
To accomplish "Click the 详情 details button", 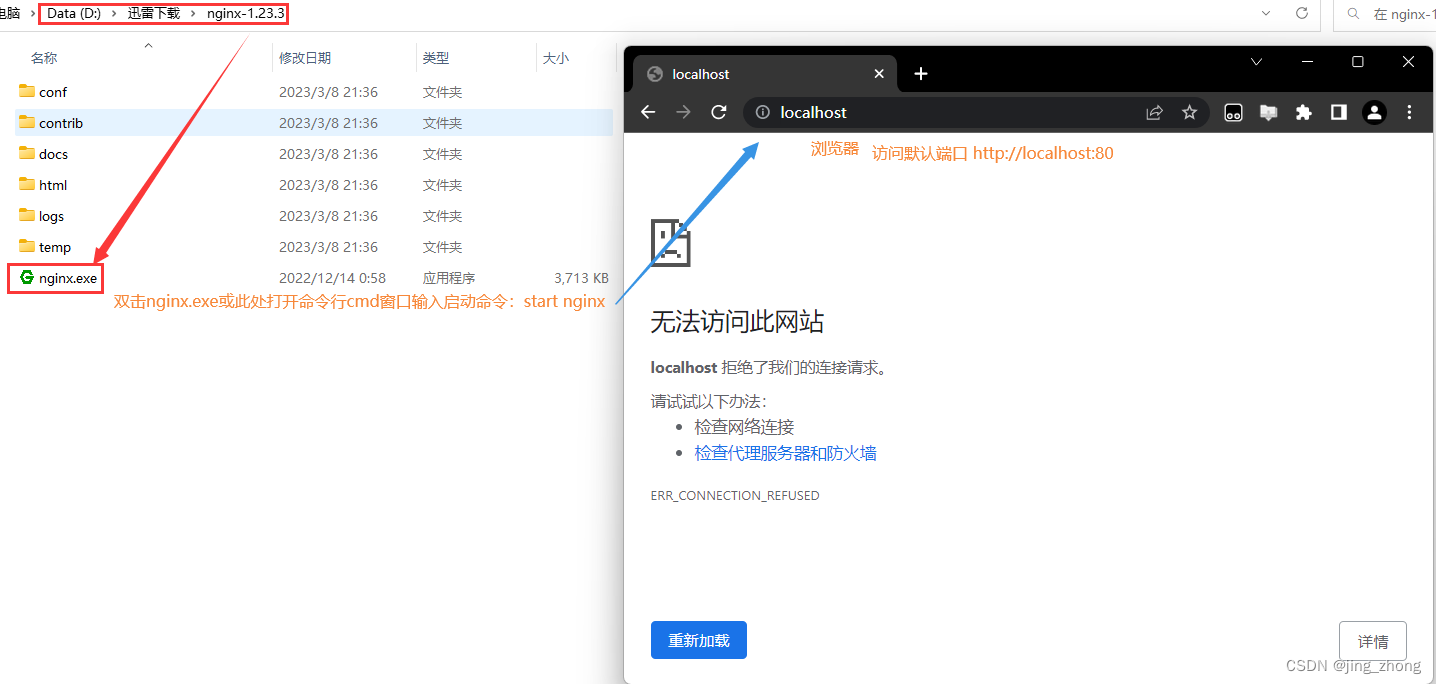I will [x=1373, y=641].
